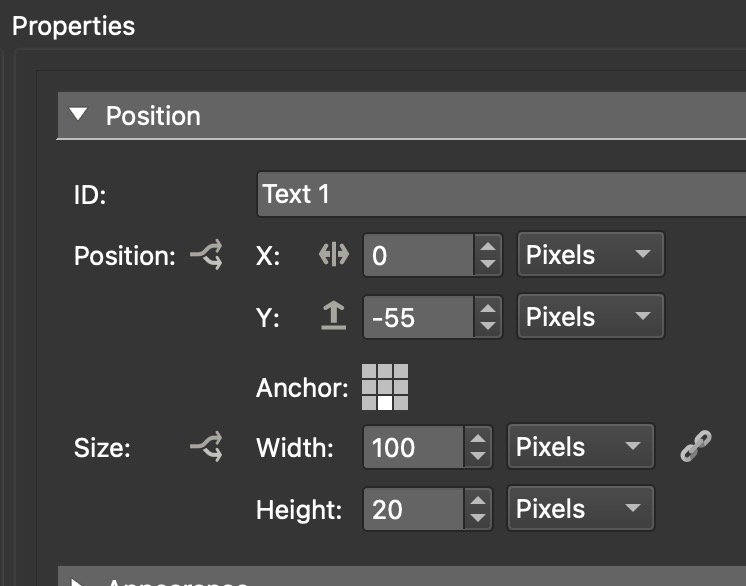
Task: Click the Width value field
Action: [x=412, y=447]
